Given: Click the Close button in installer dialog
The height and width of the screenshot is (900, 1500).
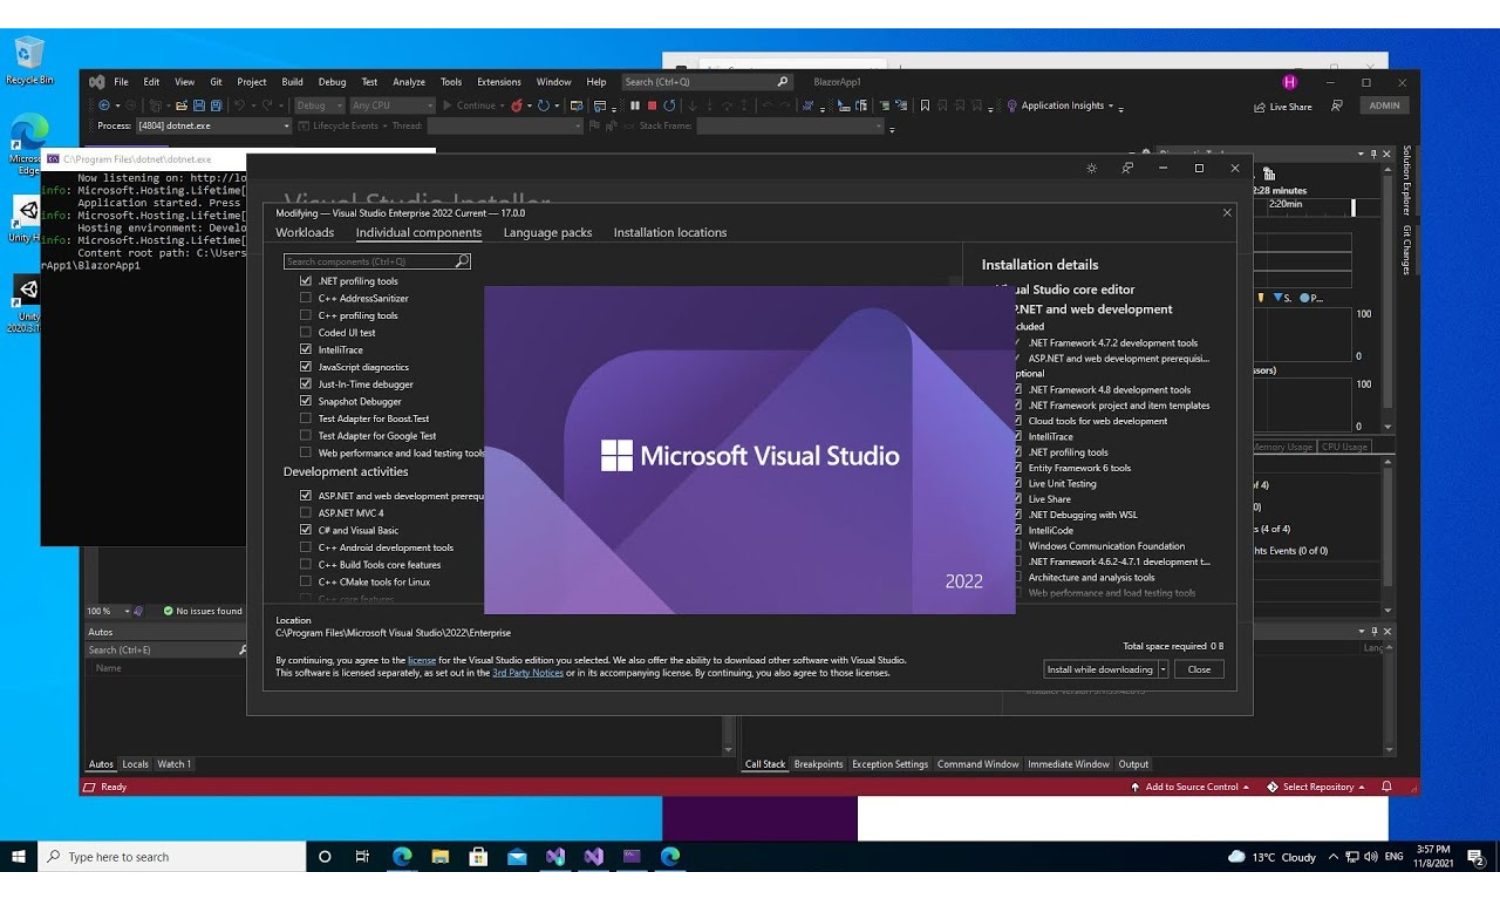Looking at the screenshot, I should pyautogui.click(x=1199, y=670).
